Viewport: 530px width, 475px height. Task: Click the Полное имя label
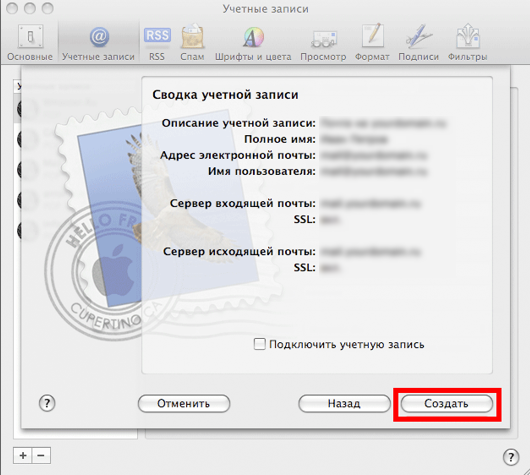[280, 139]
